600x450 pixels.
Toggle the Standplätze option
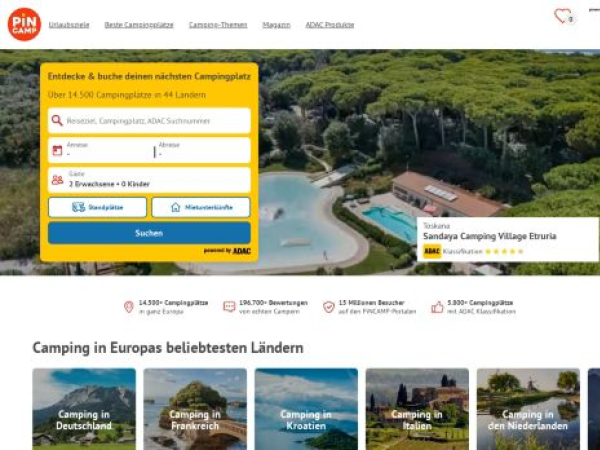click(x=97, y=207)
